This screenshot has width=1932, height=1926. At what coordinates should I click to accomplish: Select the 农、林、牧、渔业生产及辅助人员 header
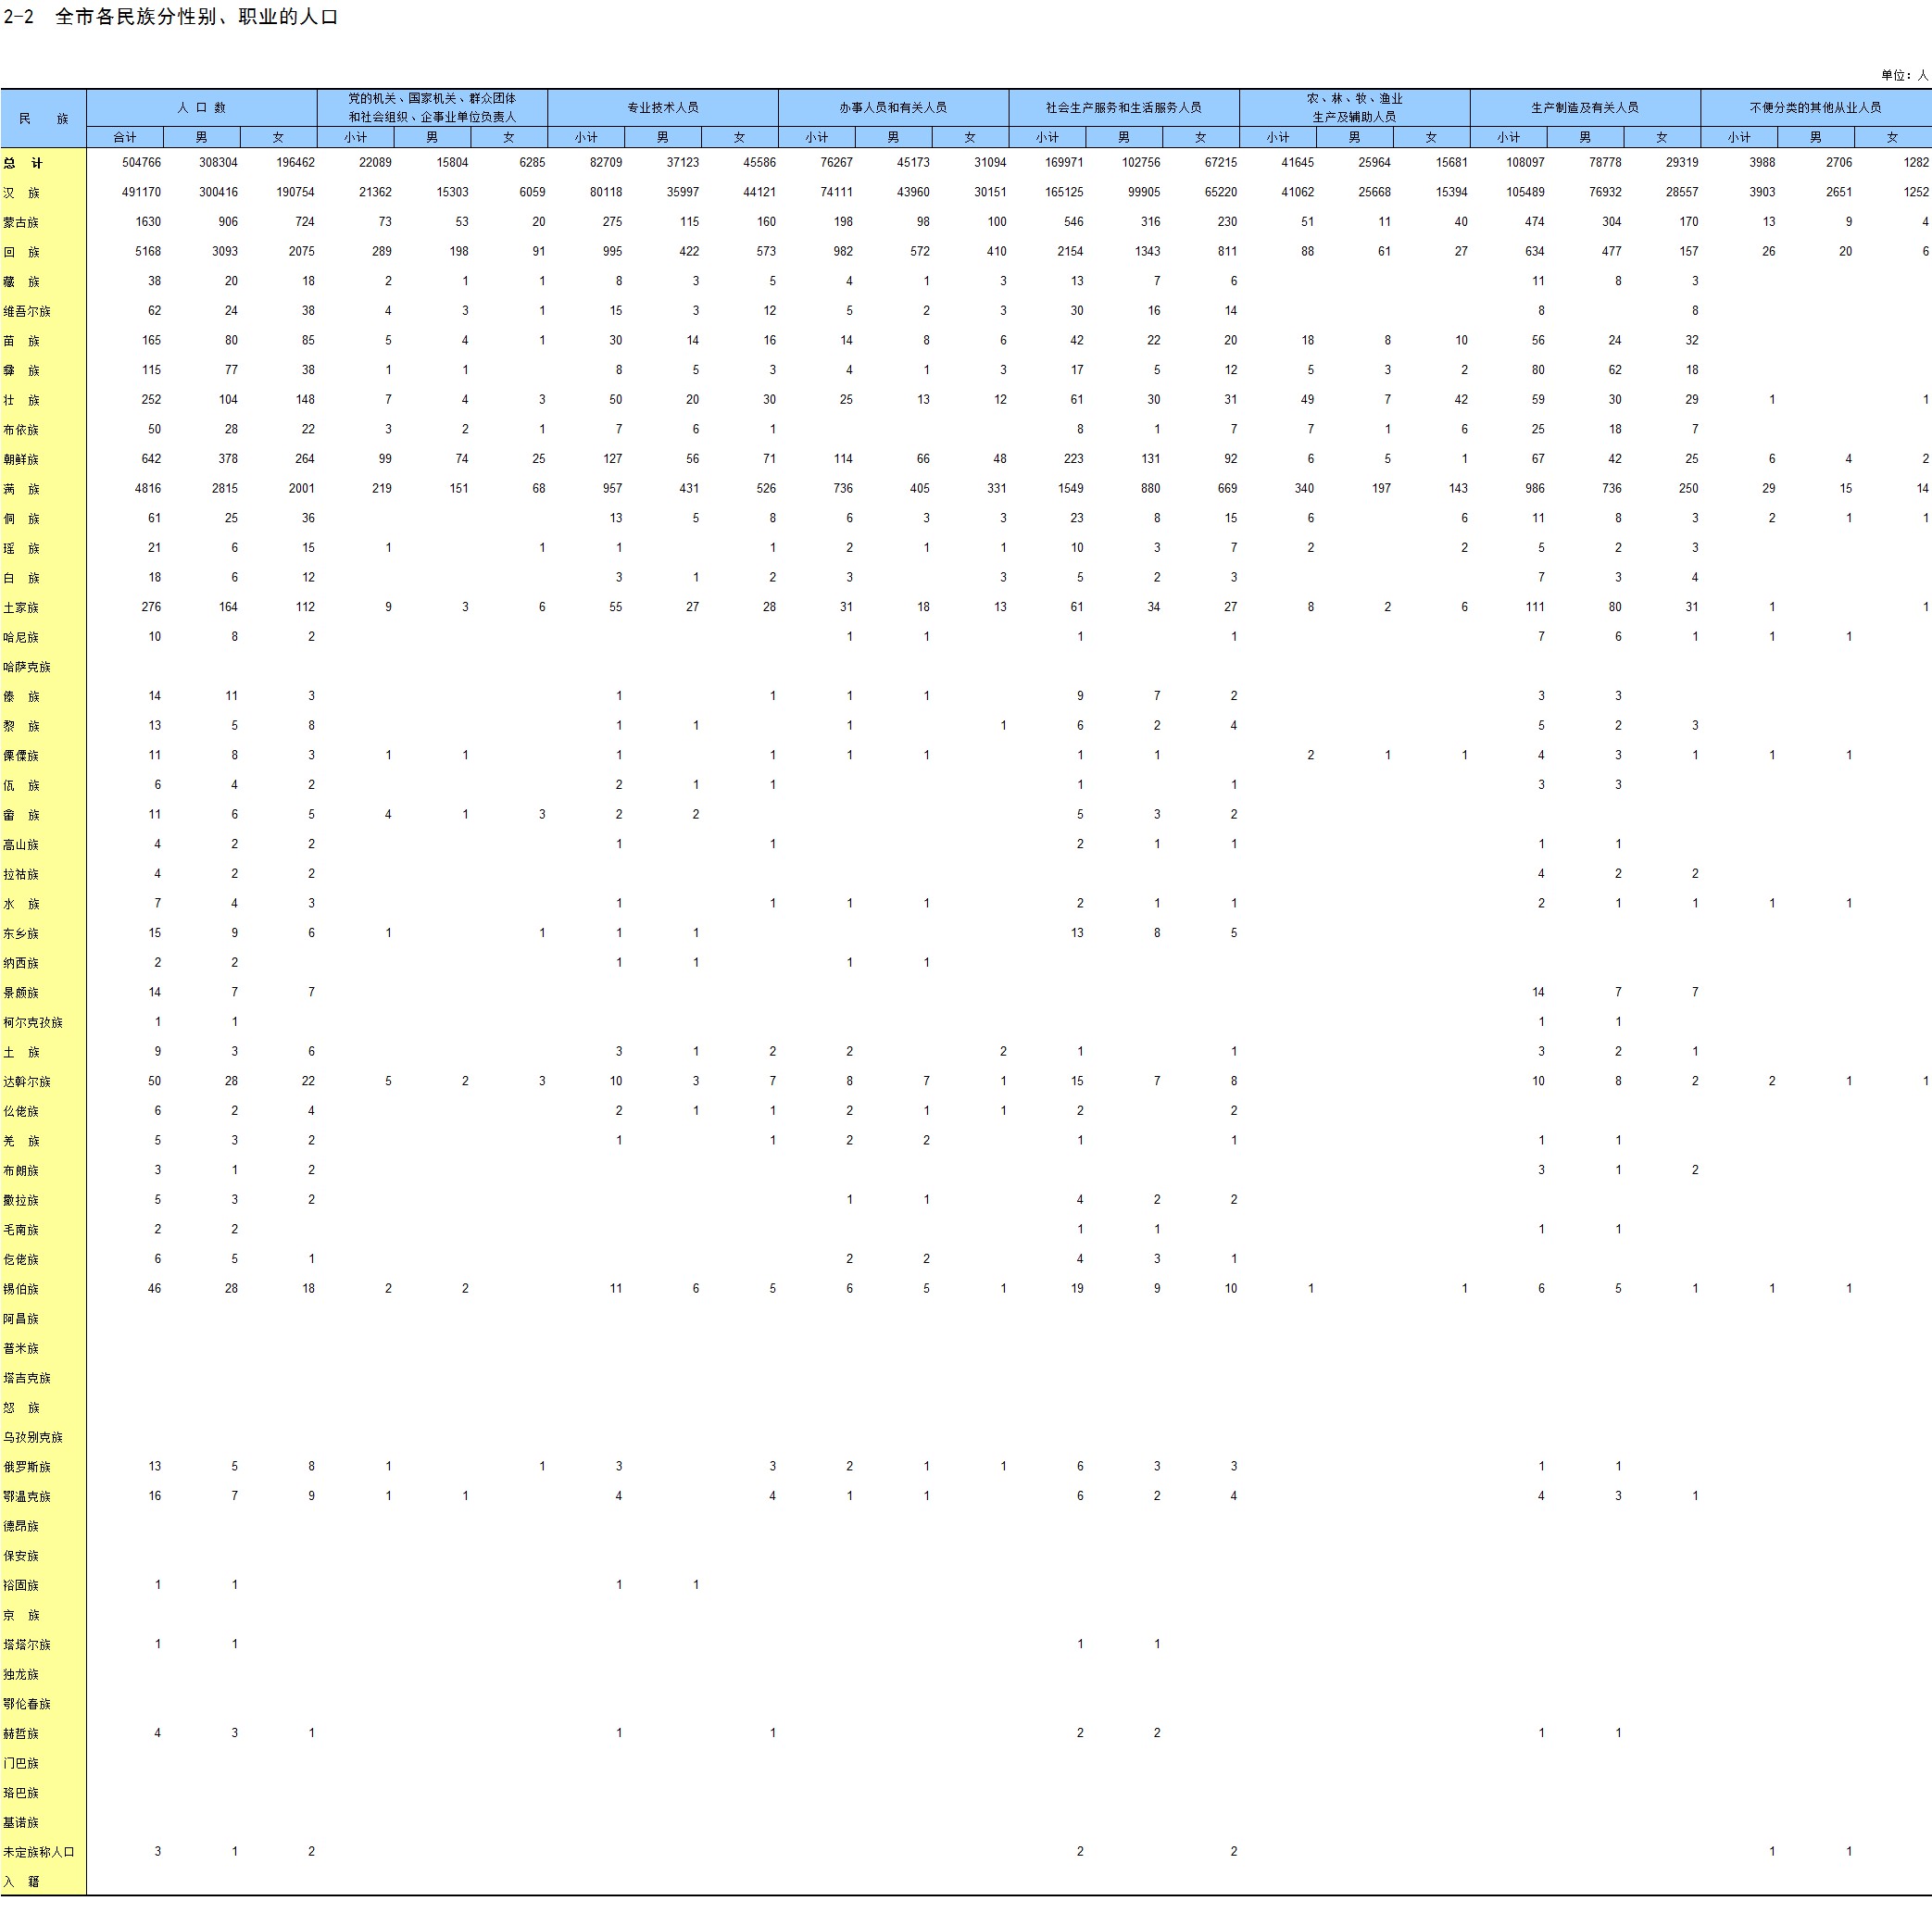(x=1355, y=108)
